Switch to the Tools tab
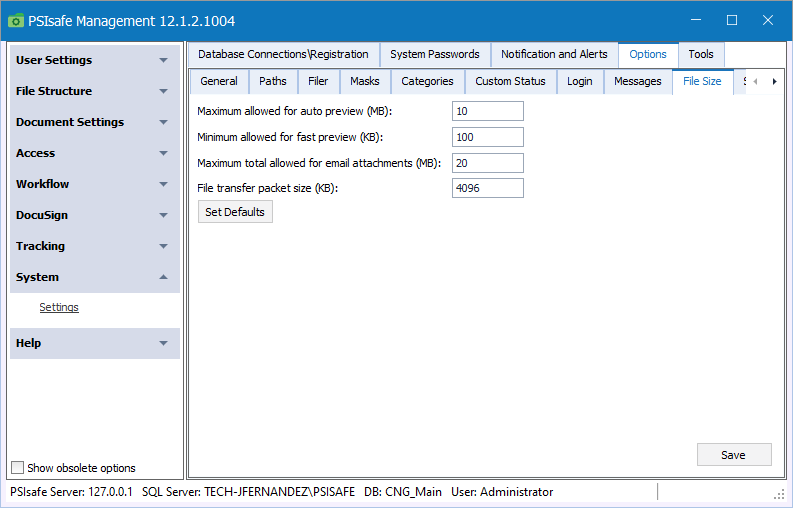This screenshot has height=508, width=793. [701, 54]
